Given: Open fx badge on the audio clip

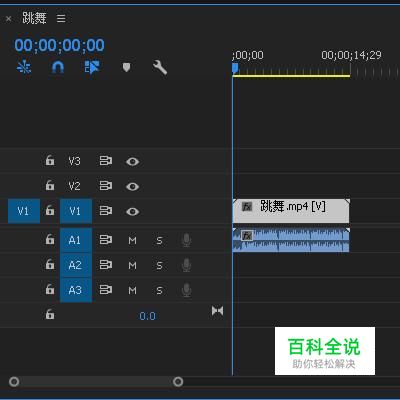Looking at the screenshot, I should [x=247, y=236].
